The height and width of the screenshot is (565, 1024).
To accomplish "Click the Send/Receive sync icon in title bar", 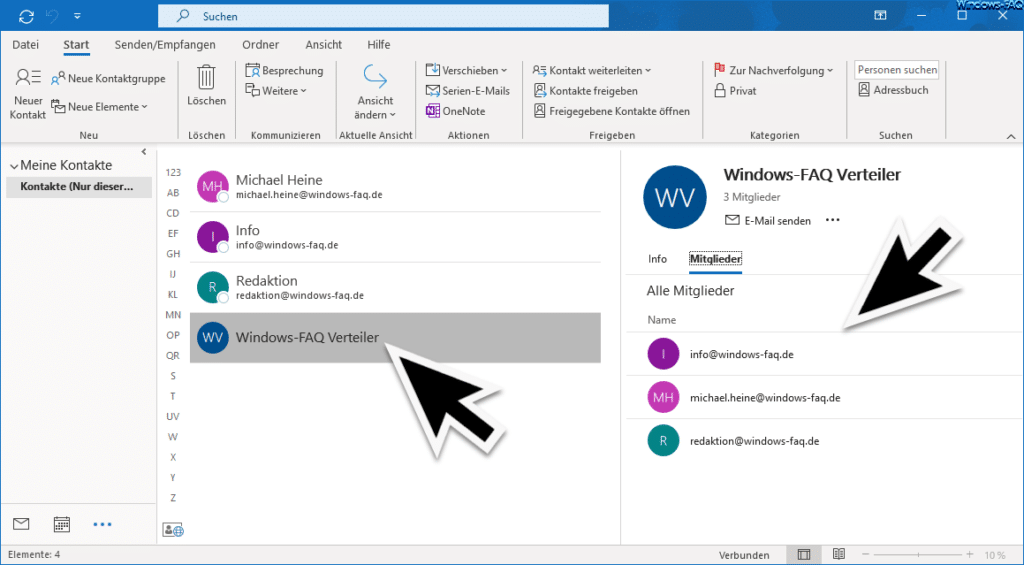I will pyautogui.click(x=26, y=16).
